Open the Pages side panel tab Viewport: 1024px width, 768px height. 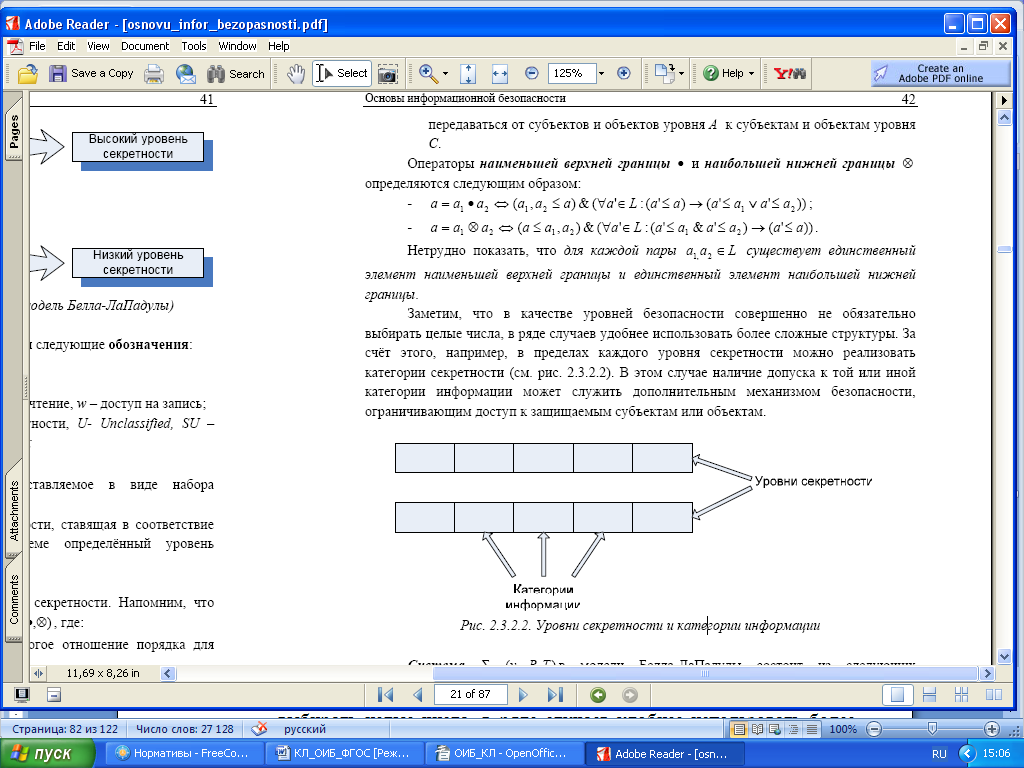14,132
